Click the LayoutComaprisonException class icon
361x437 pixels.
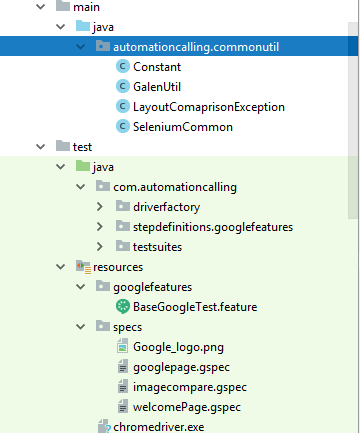point(123,106)
